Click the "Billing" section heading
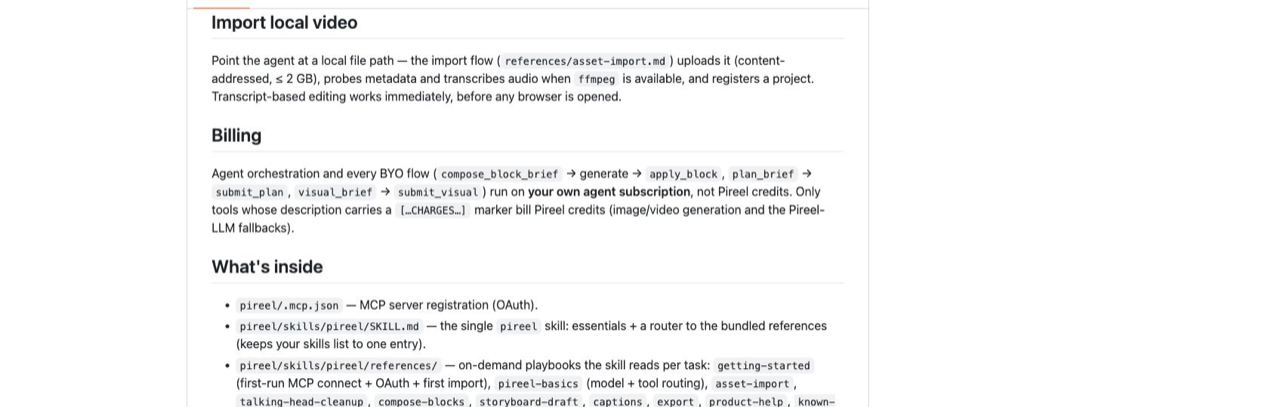 pos(236,135)
